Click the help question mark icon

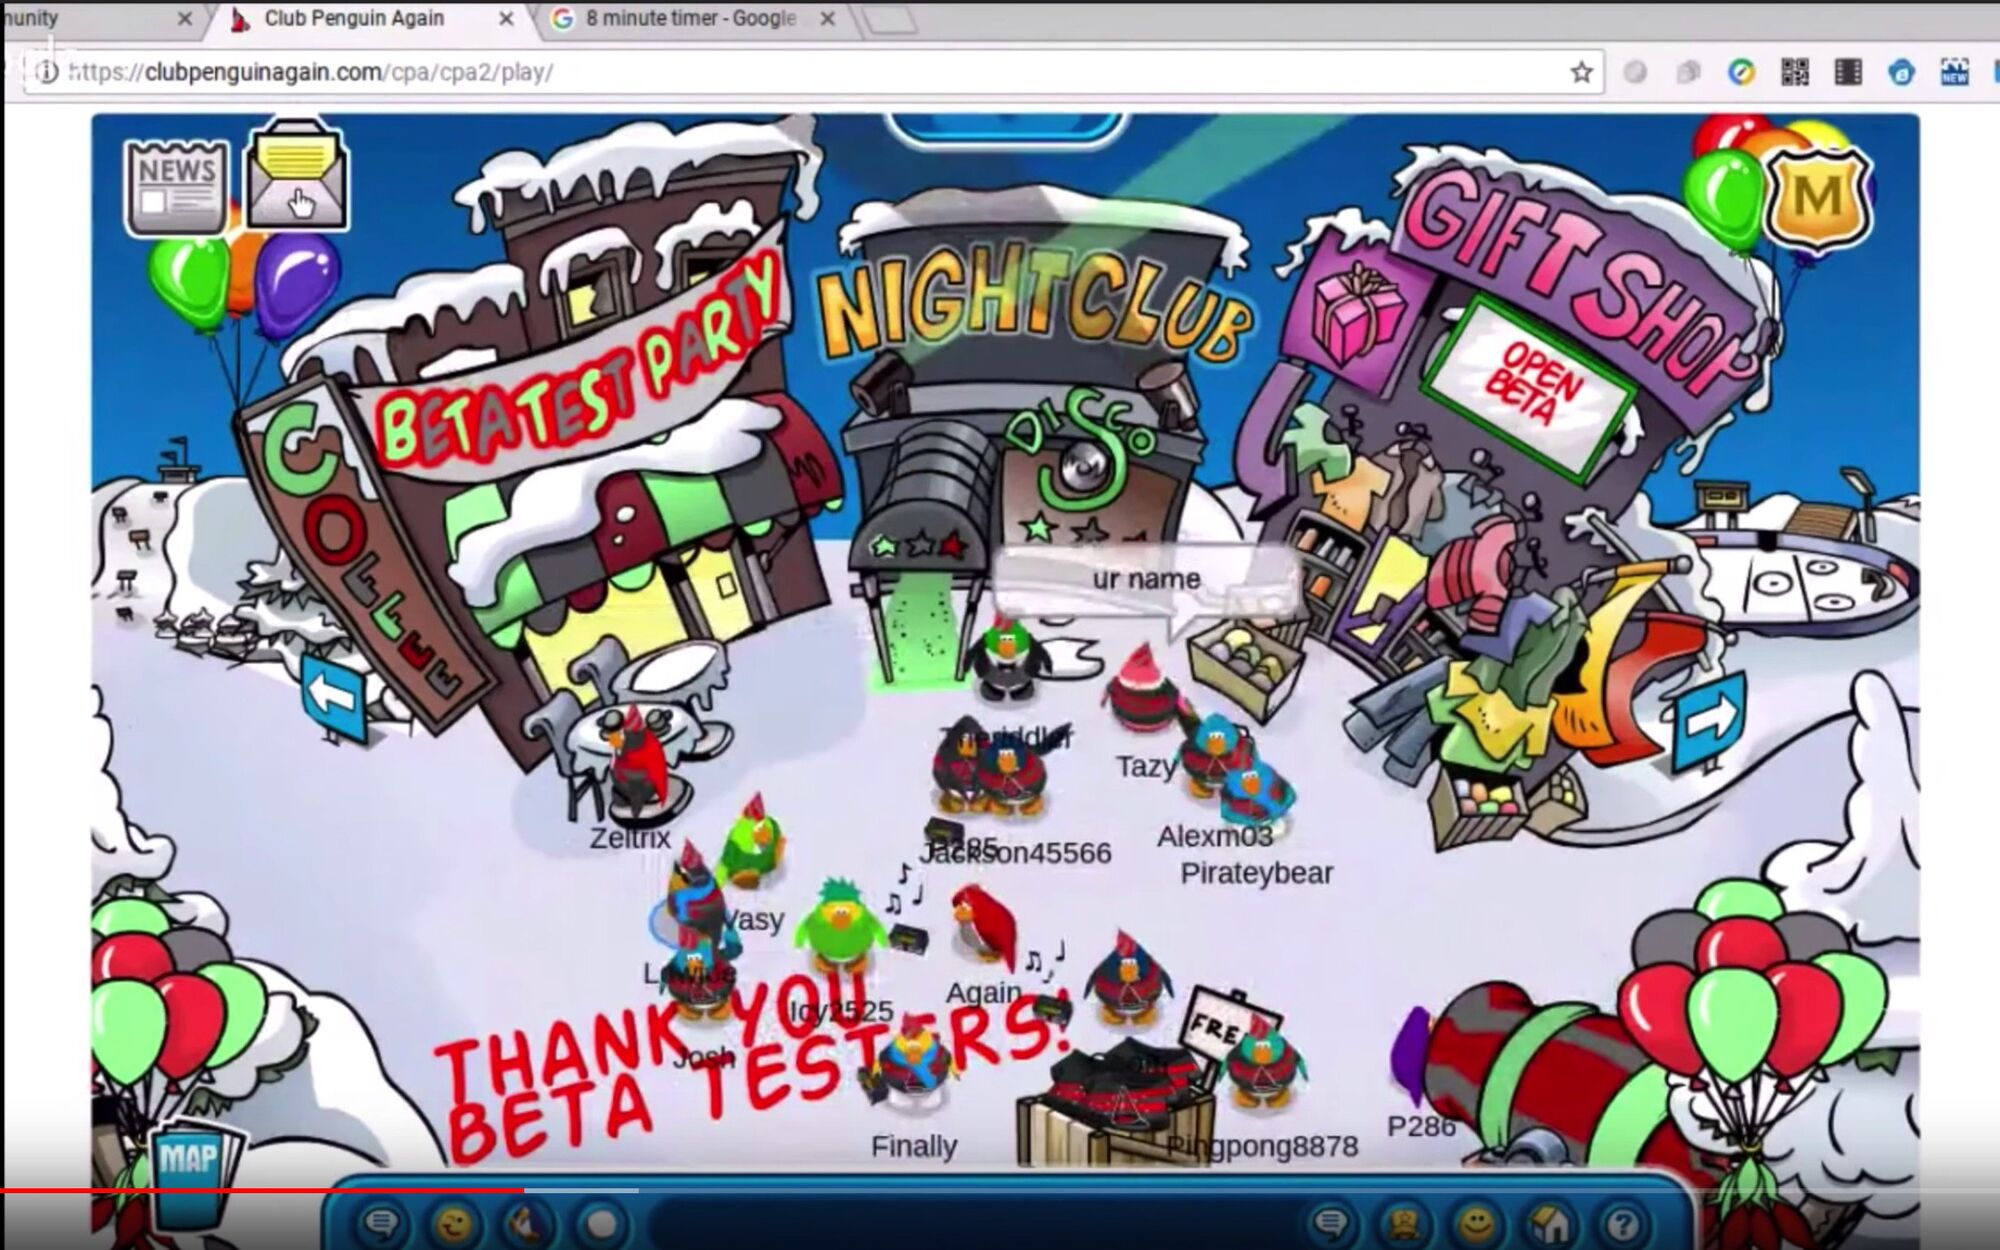1623,1223
